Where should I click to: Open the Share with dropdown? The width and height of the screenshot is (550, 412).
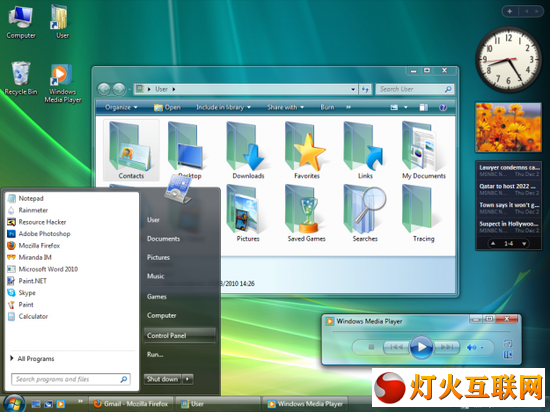[x=285, y=107]
